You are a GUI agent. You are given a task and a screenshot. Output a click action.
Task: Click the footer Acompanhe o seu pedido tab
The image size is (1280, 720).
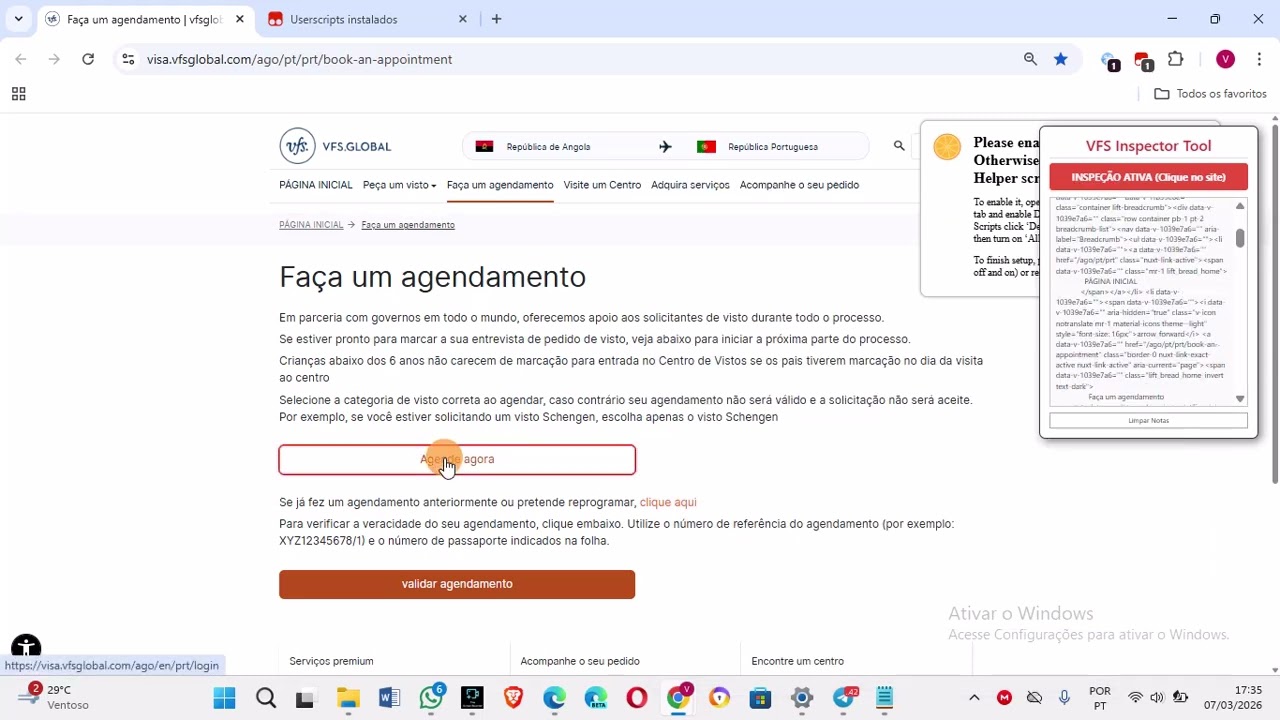(x=580, y=661)
